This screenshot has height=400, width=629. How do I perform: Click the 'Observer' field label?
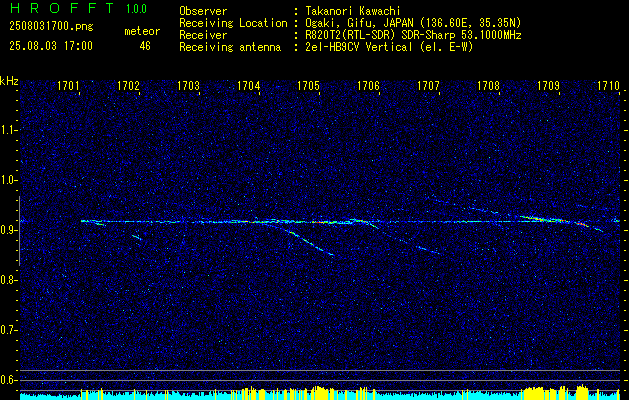pyautogui.click(x=203, y=11)
